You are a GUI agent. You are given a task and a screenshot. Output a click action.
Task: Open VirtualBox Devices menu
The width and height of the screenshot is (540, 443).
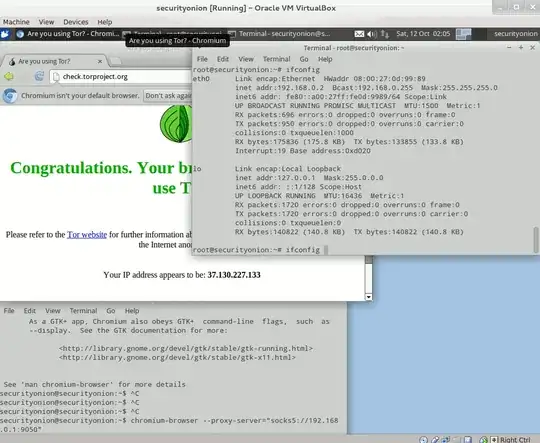click(76, 22)
